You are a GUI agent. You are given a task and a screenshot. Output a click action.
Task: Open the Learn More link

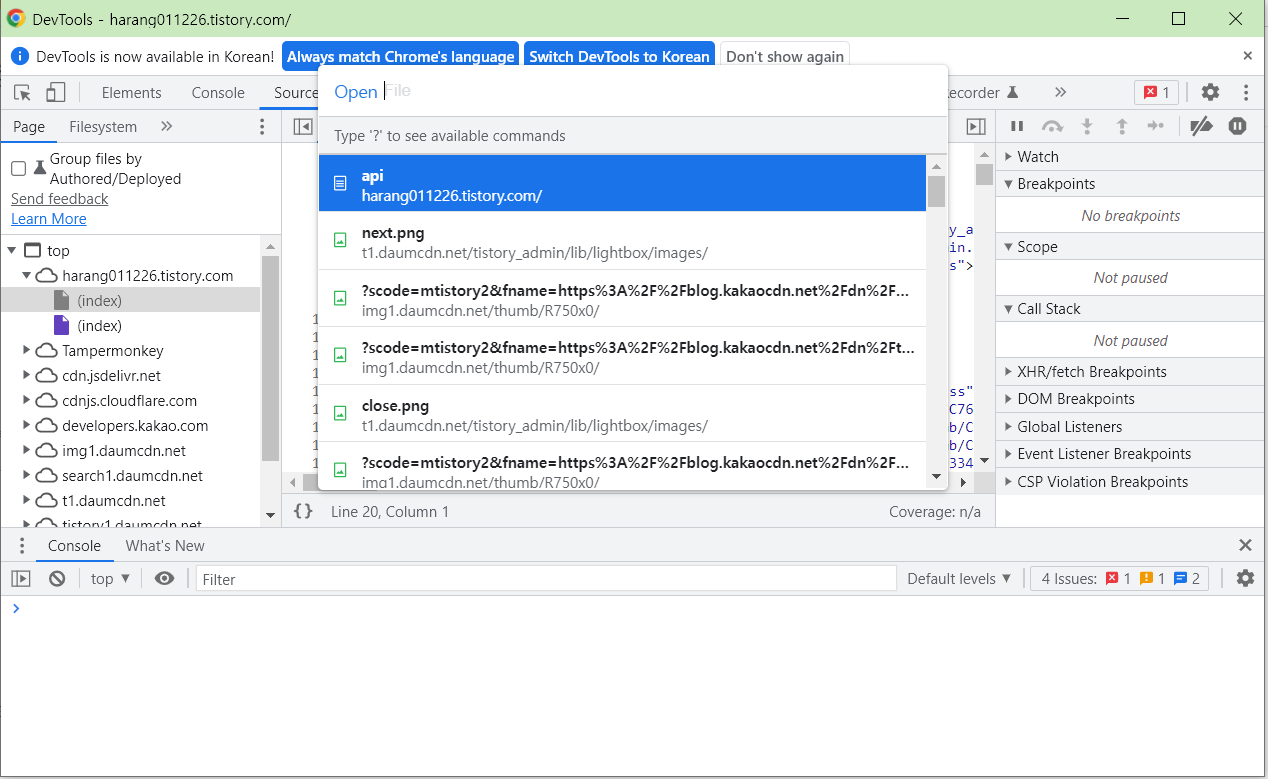pyautogui.click(x=48, y=219)
